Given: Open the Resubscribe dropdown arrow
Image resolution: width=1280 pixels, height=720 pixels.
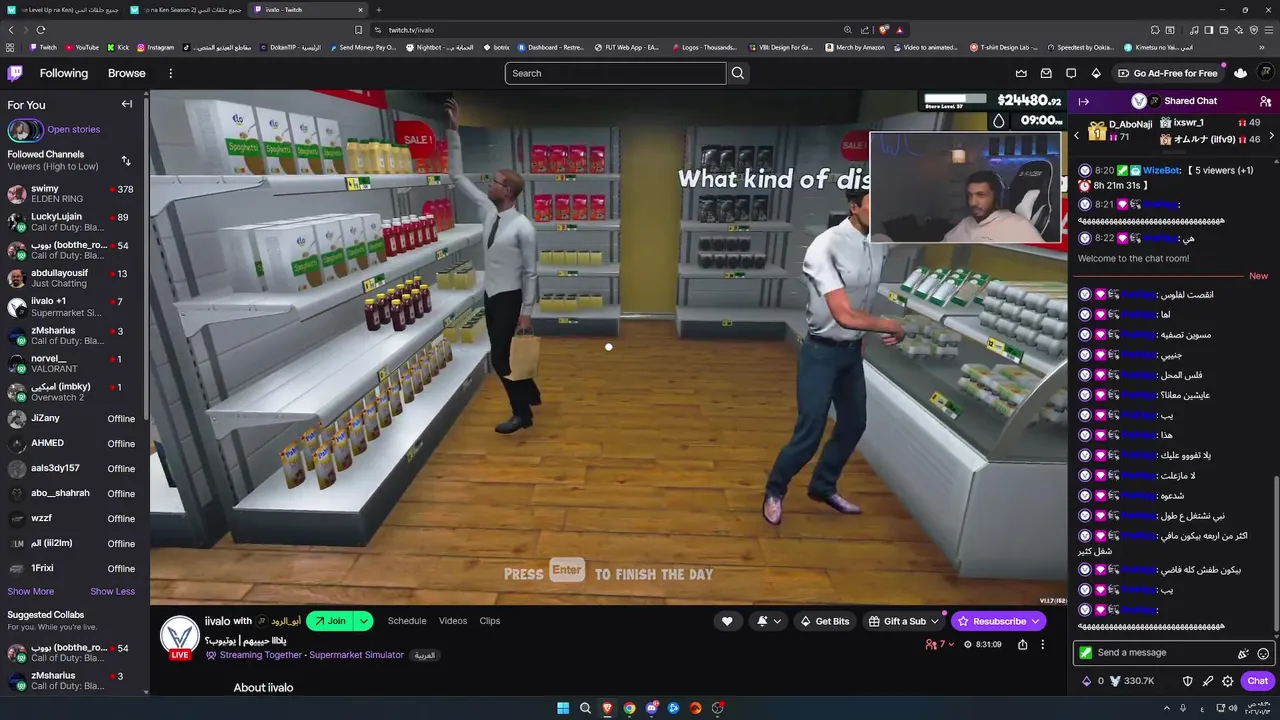Looking at the screenshot, I should [1037, 621].
